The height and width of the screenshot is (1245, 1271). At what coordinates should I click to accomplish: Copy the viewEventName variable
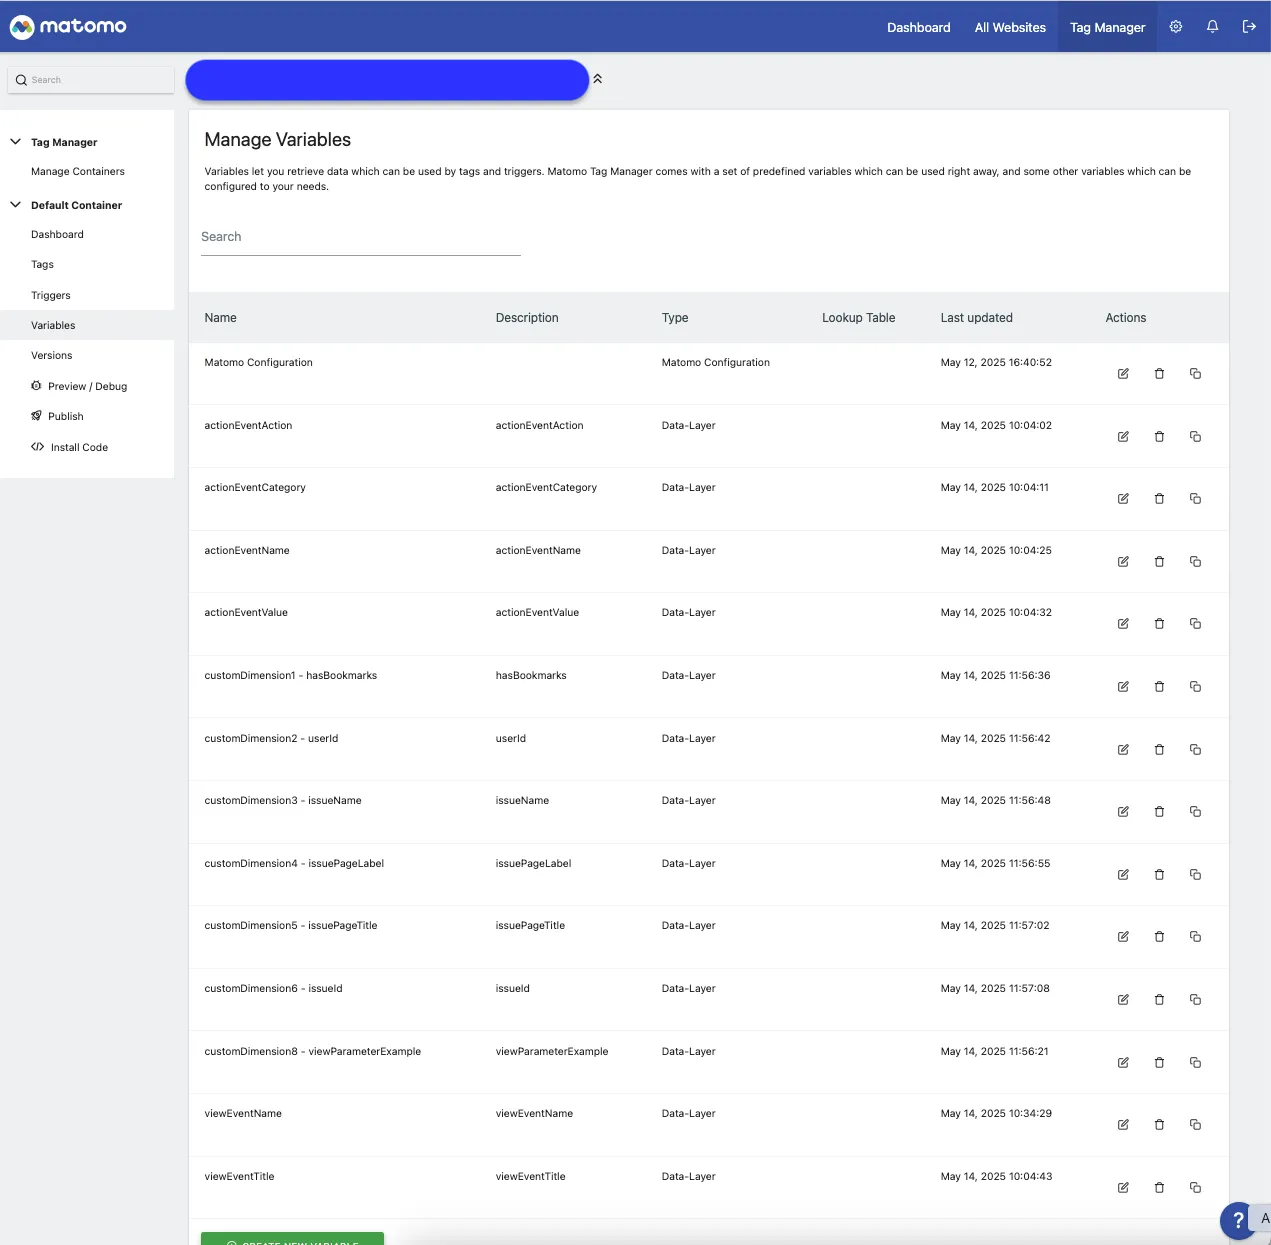(1195, 1125)
